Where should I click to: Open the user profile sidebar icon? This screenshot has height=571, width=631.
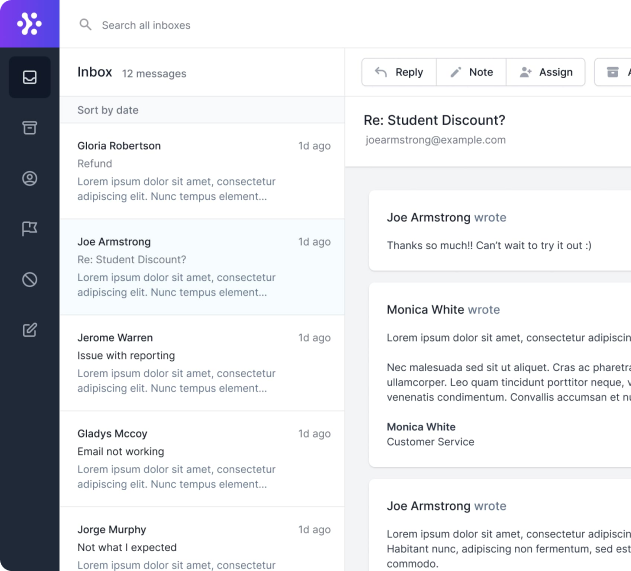coord(30,179)
